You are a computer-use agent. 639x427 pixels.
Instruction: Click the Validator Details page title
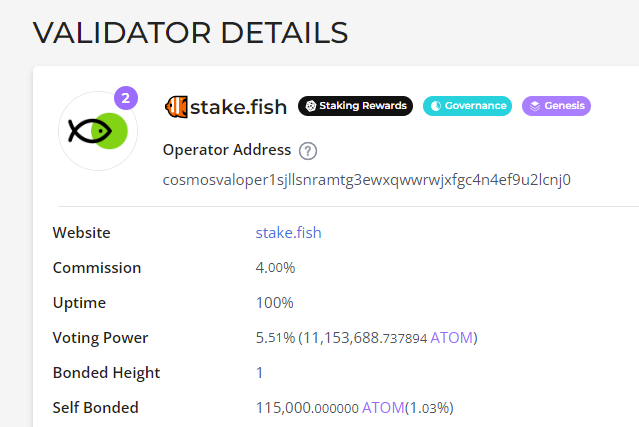190,33
